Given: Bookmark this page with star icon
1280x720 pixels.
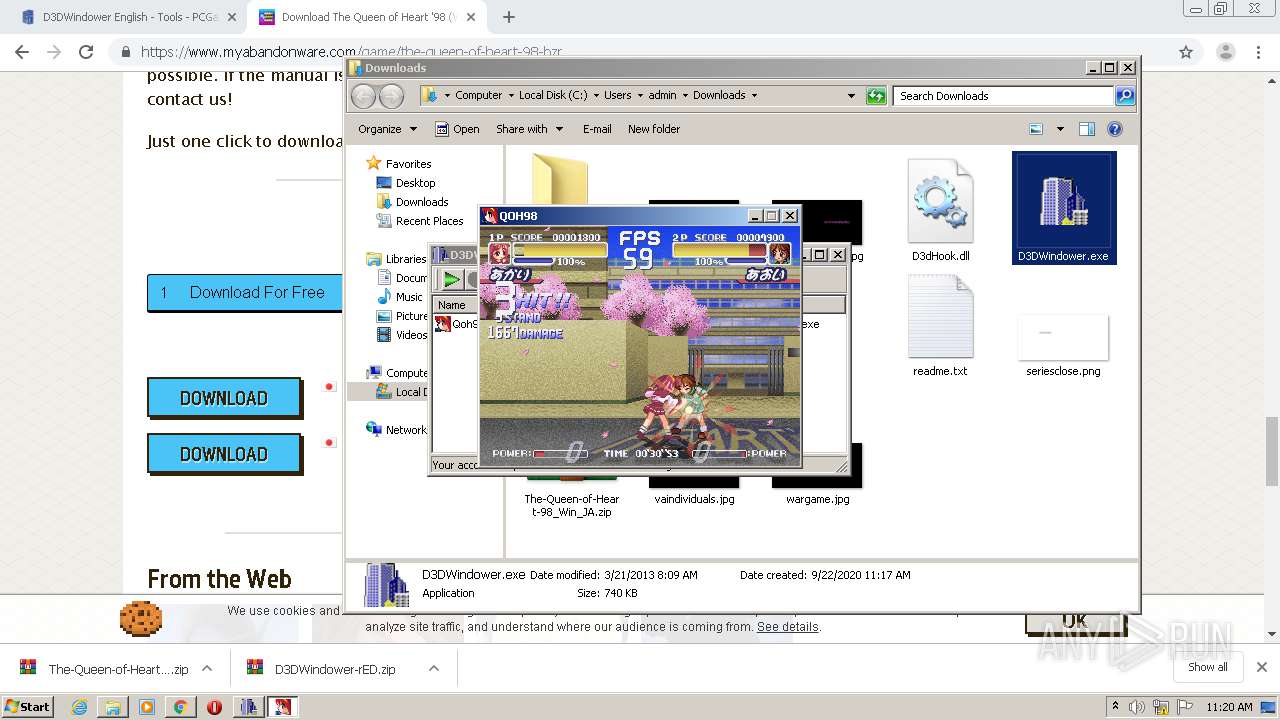Looking at the screenshot, I should 1186,52.
